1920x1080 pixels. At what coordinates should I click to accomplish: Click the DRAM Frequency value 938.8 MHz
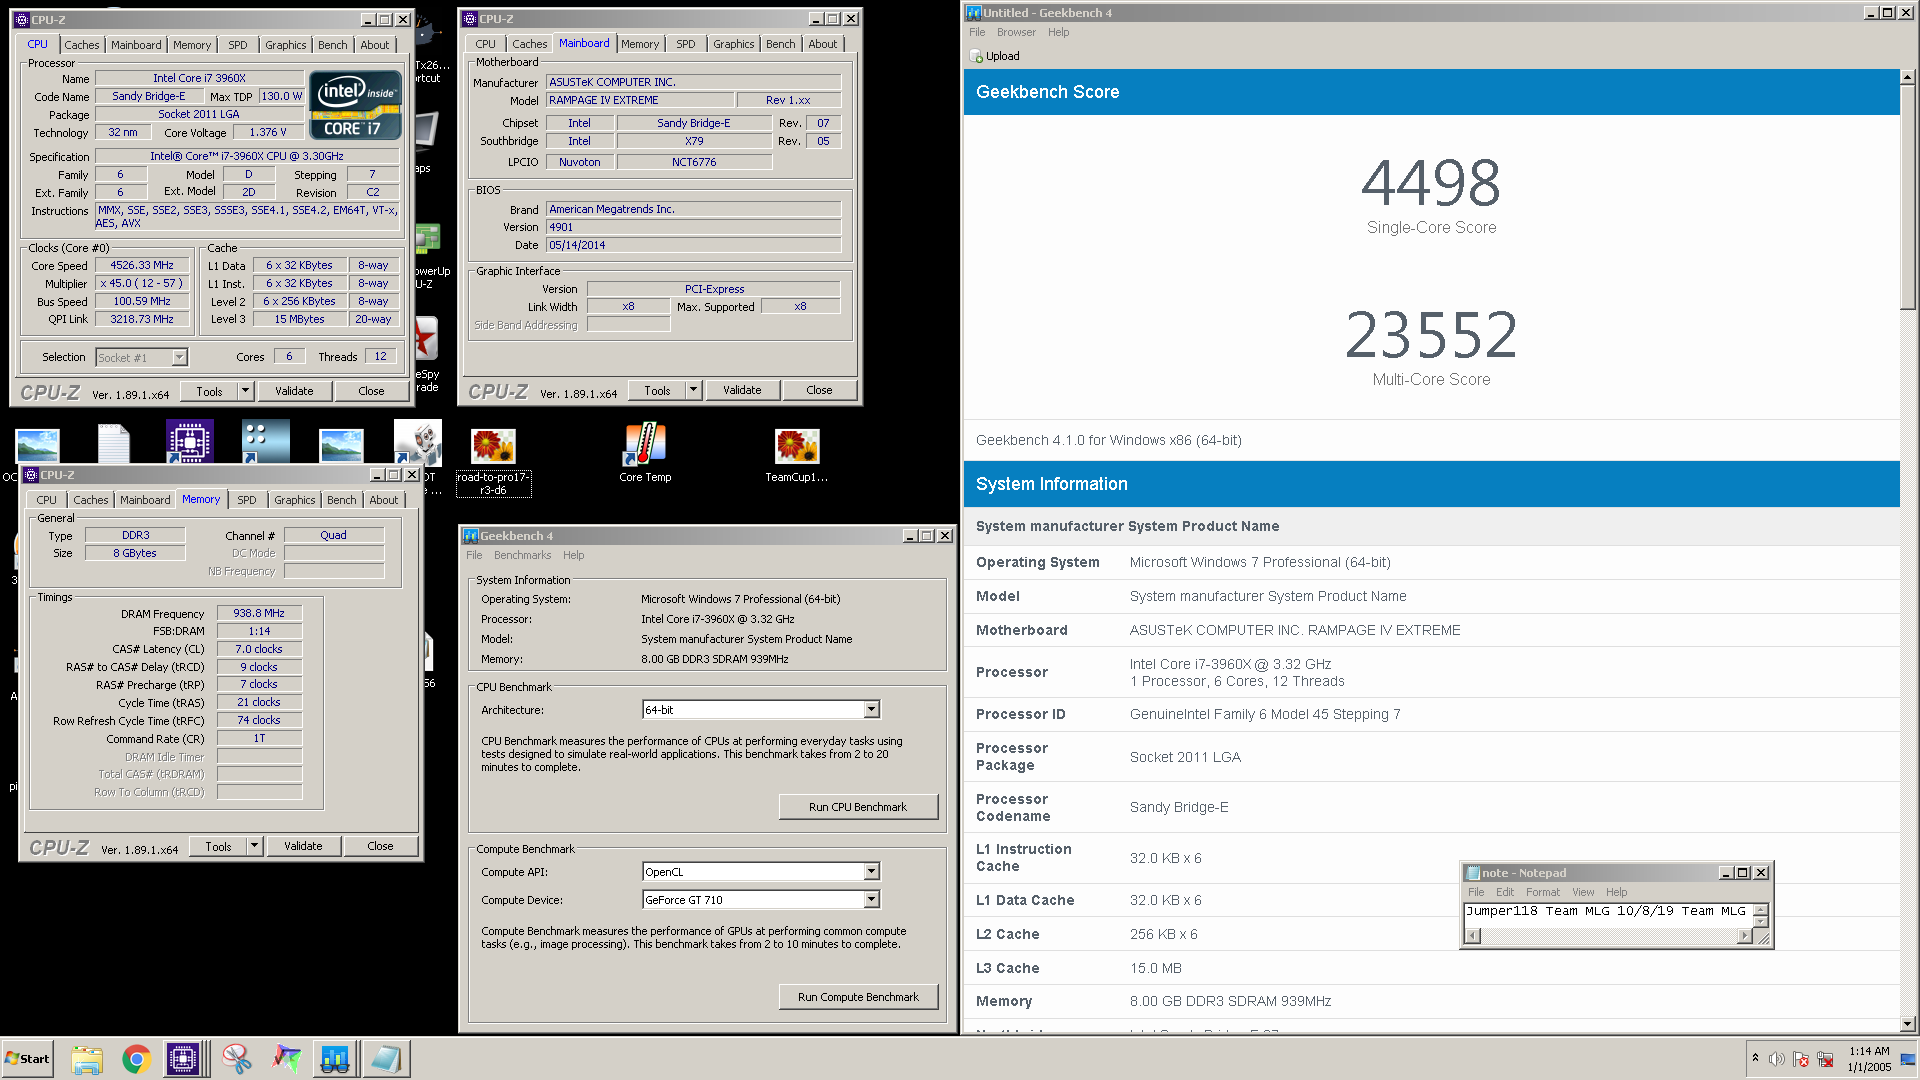point(259,614)
